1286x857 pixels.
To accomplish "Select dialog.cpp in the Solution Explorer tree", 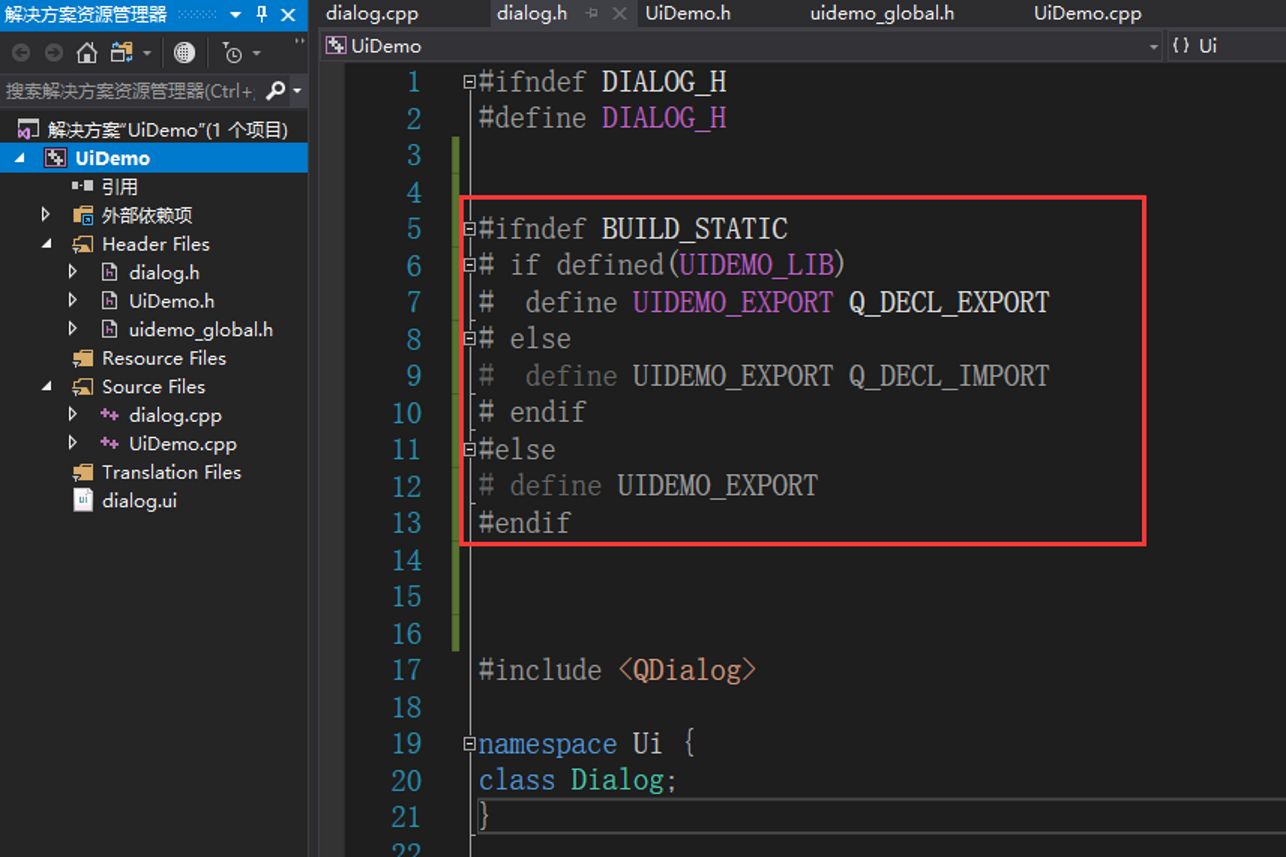I will (x=175, y=415).
